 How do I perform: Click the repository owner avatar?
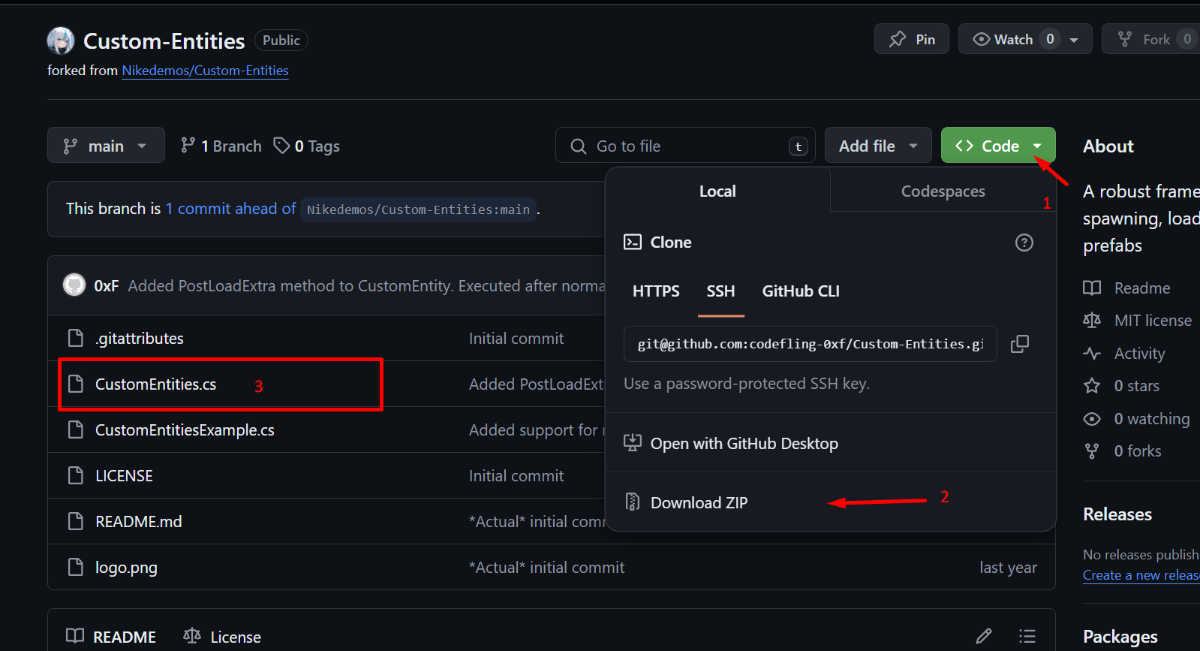tap(61, 41)
